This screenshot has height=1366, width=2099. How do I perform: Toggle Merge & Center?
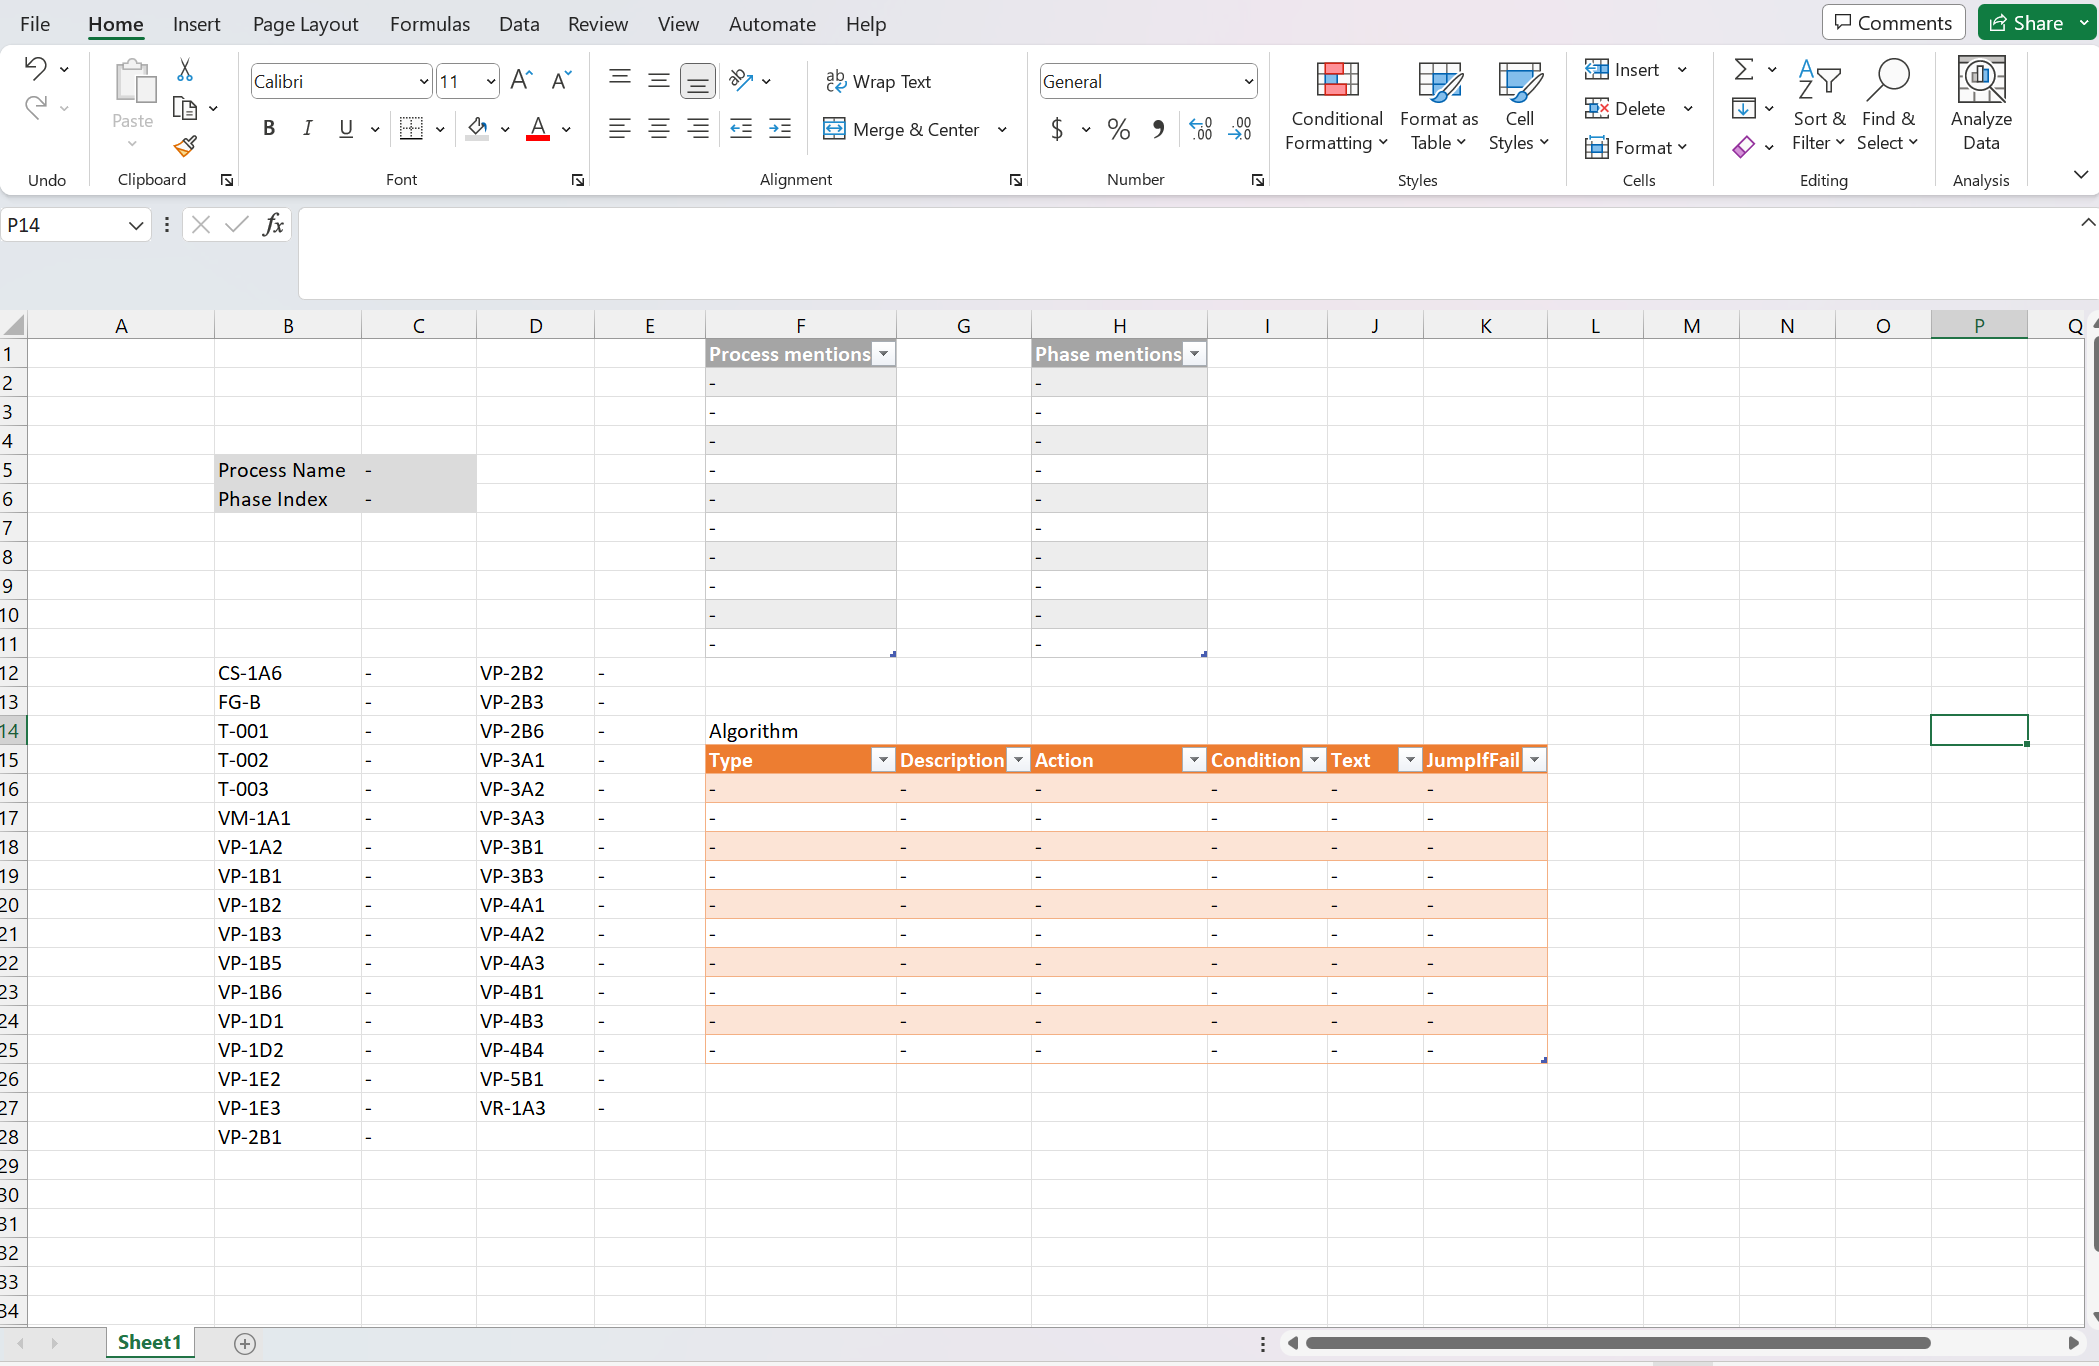900,129
